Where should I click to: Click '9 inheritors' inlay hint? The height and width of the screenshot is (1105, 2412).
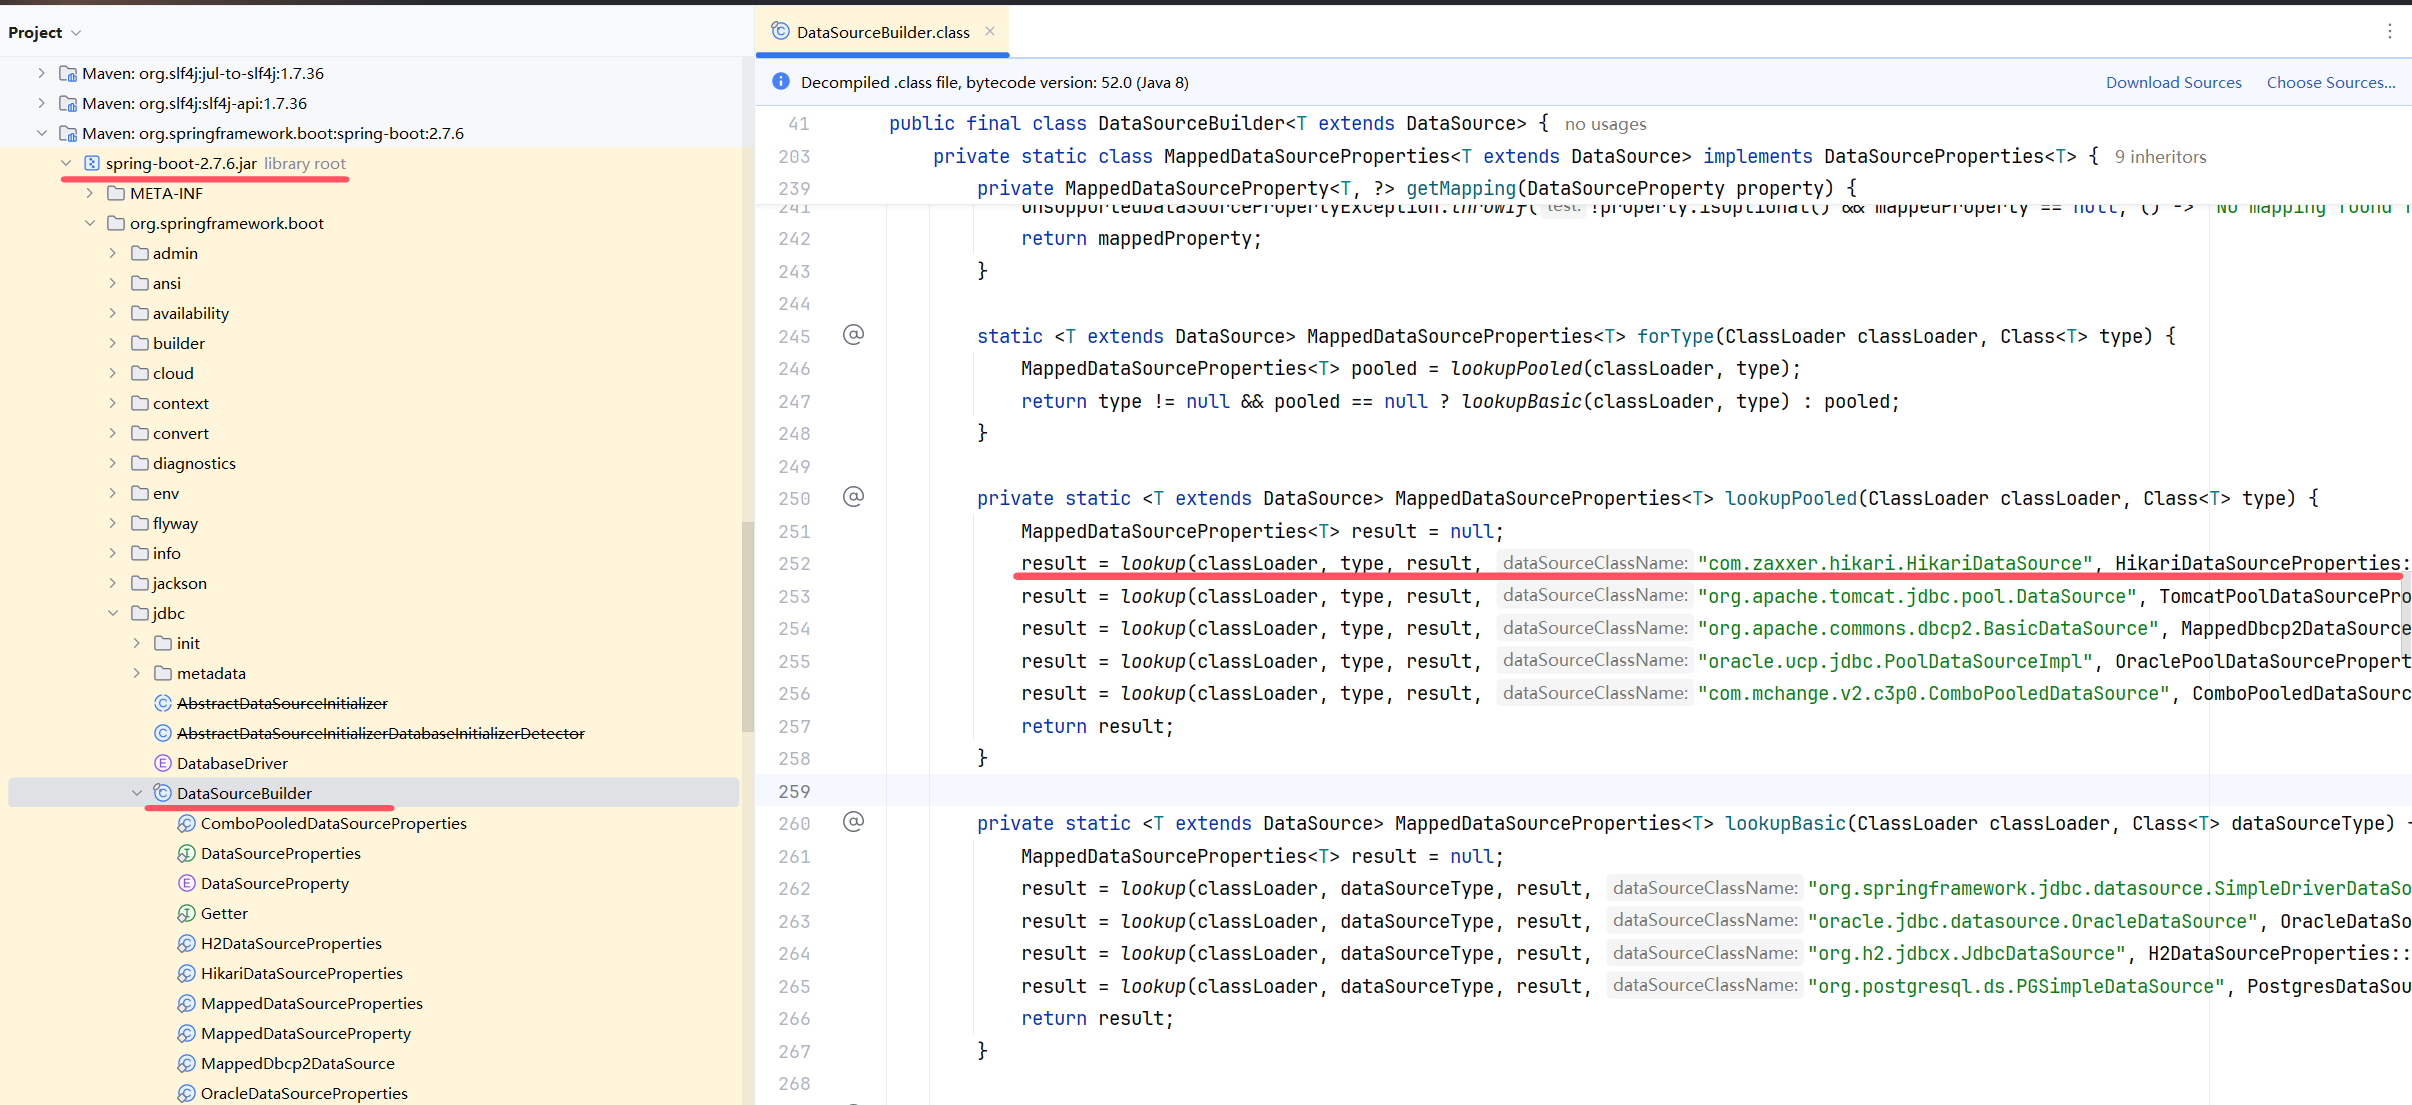2160,157
